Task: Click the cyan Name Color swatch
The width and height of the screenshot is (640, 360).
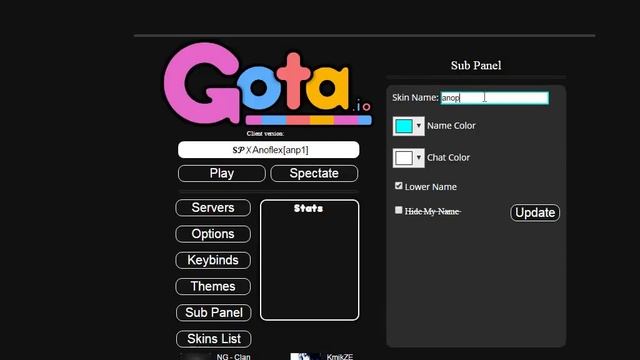Action: point(404,126)
